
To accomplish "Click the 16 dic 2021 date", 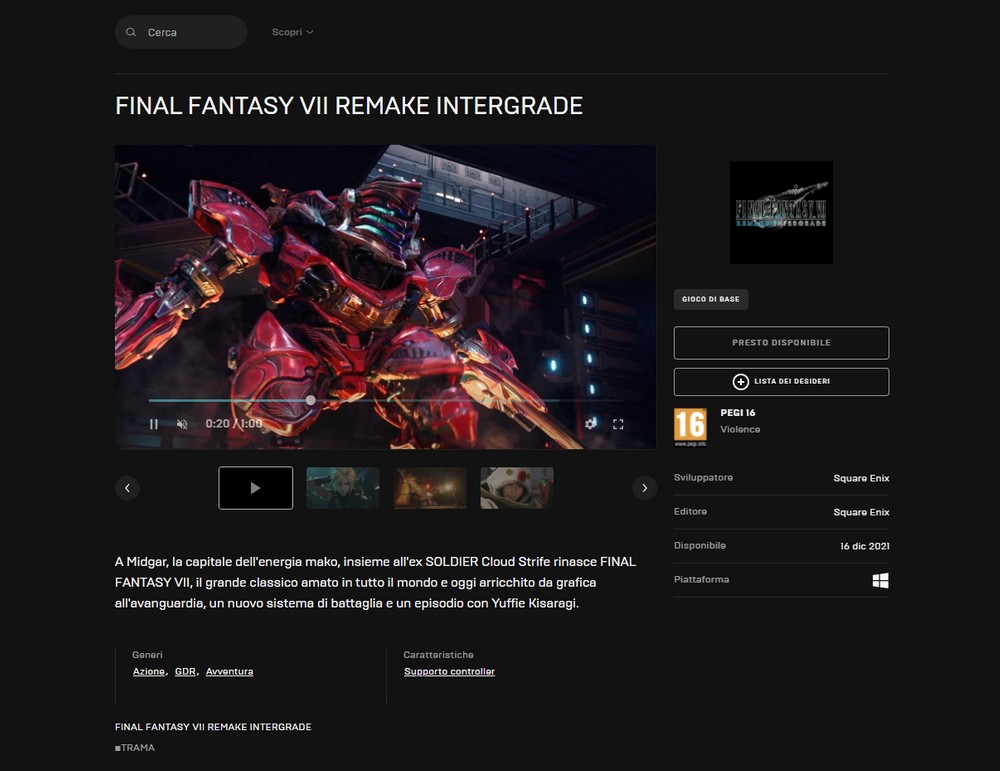I will (x=865, y=546).
